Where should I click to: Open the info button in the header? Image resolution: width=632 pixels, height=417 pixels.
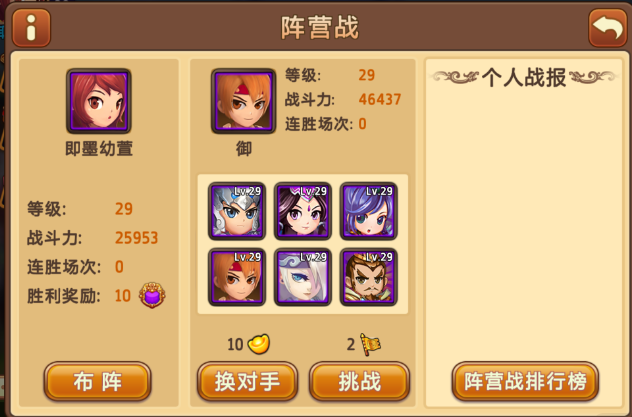coord(31,28)
